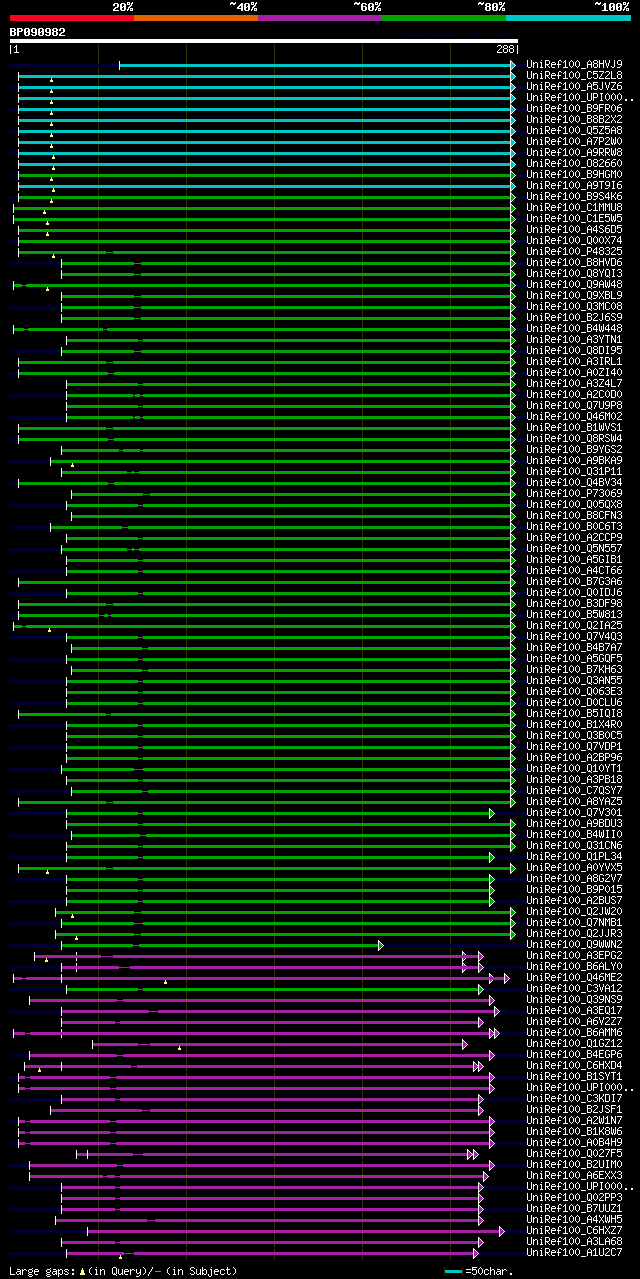Select label UniRef100_B0C6T3
Screen dimensions: 640x1279
pyautogui.click(x=574, y=527)
